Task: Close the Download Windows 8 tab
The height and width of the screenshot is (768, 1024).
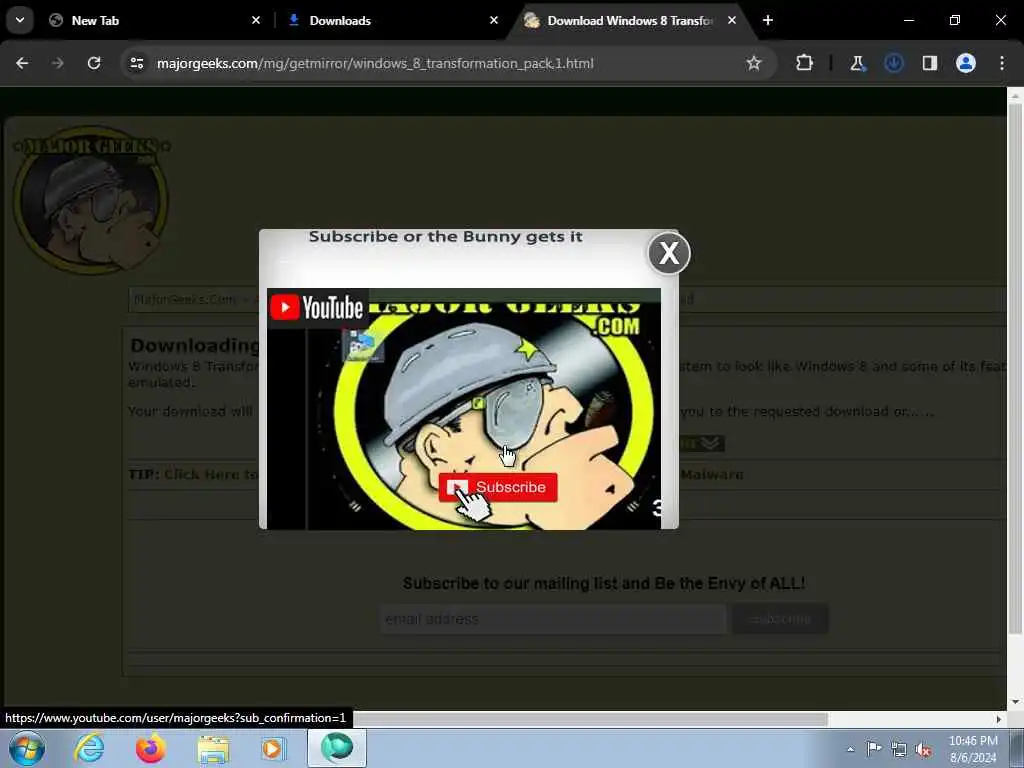Action: click(x=731, y=21)
